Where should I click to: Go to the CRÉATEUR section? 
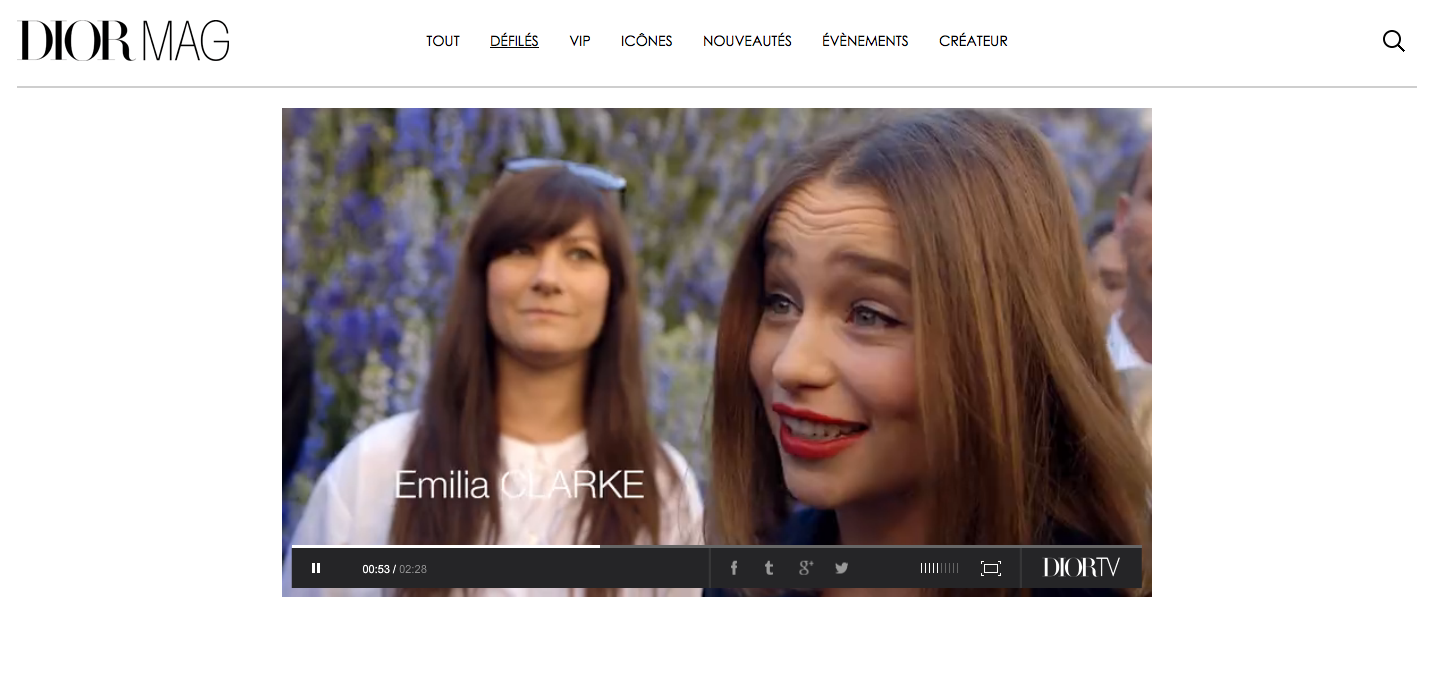coord(973,41)
